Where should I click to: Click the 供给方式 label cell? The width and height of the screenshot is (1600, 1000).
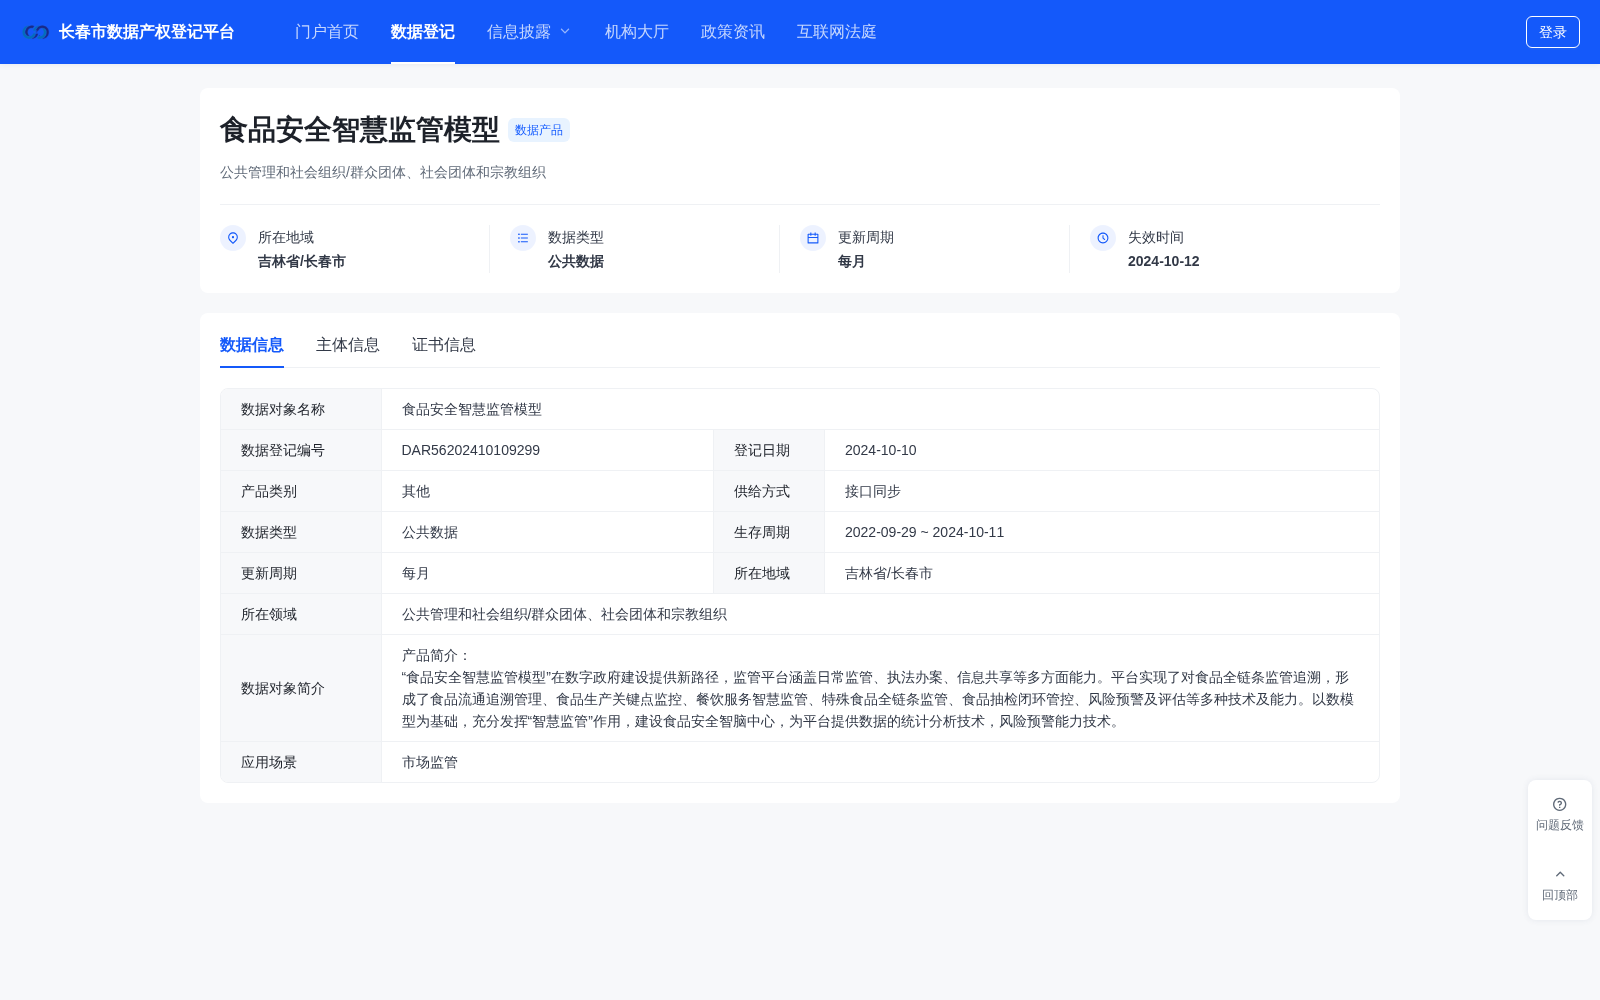tap(769, 491)
